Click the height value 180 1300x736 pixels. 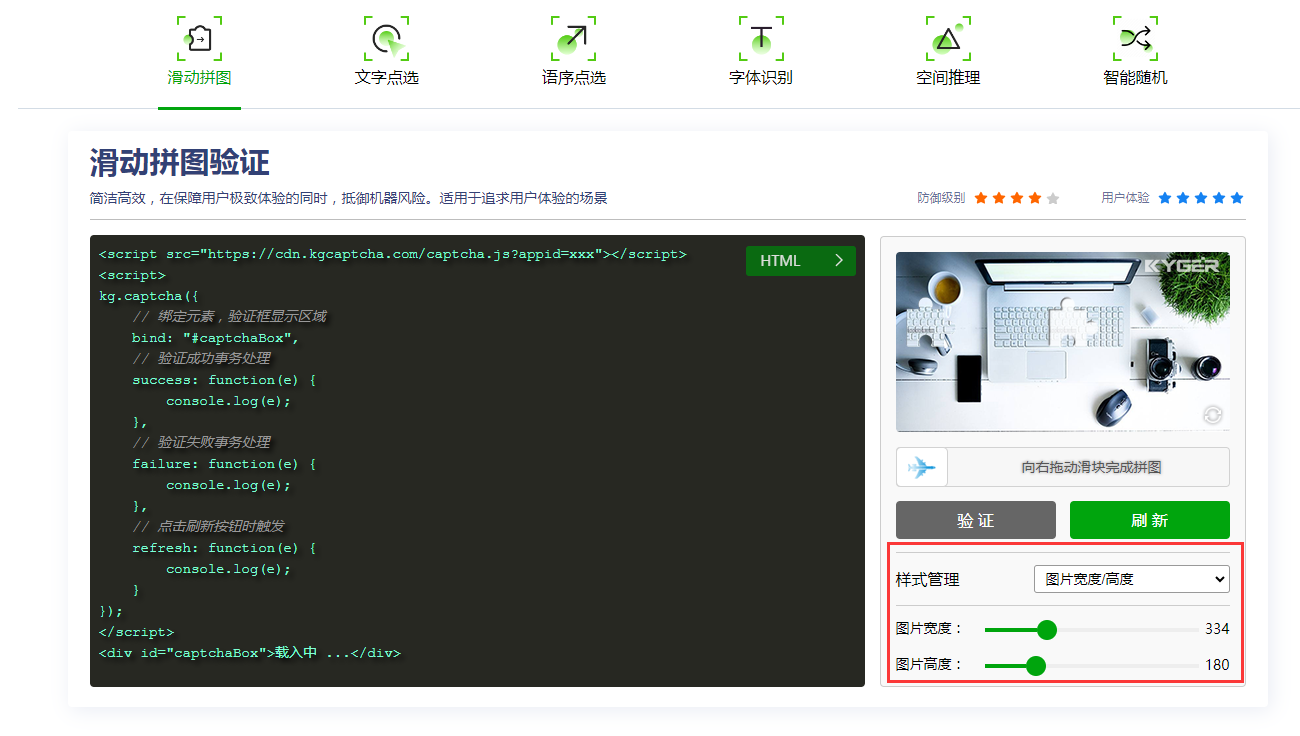[x=1217, y=665]
